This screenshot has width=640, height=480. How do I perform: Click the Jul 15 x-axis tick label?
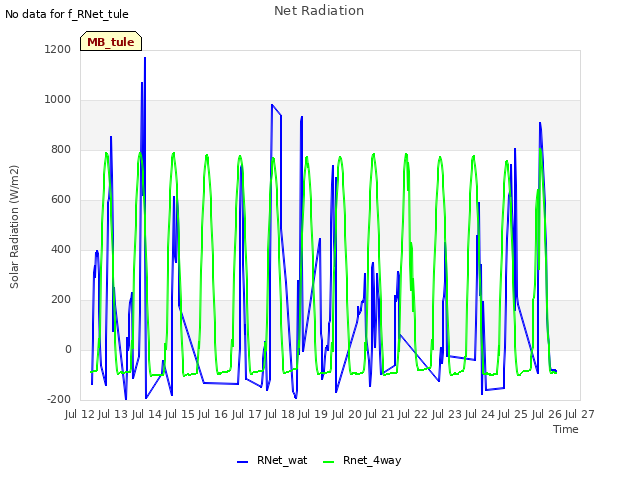click(x=180, y=414)
